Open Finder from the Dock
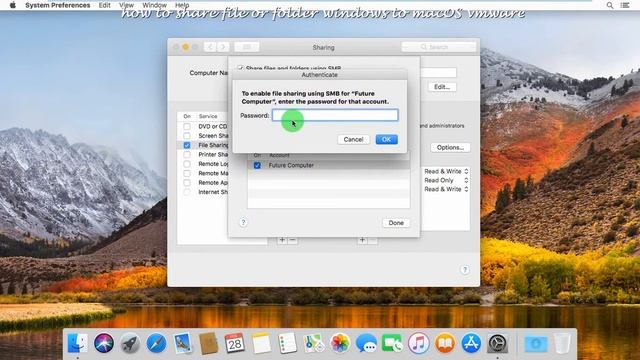This screenshot has height=360, width=640. coord(77,343)
